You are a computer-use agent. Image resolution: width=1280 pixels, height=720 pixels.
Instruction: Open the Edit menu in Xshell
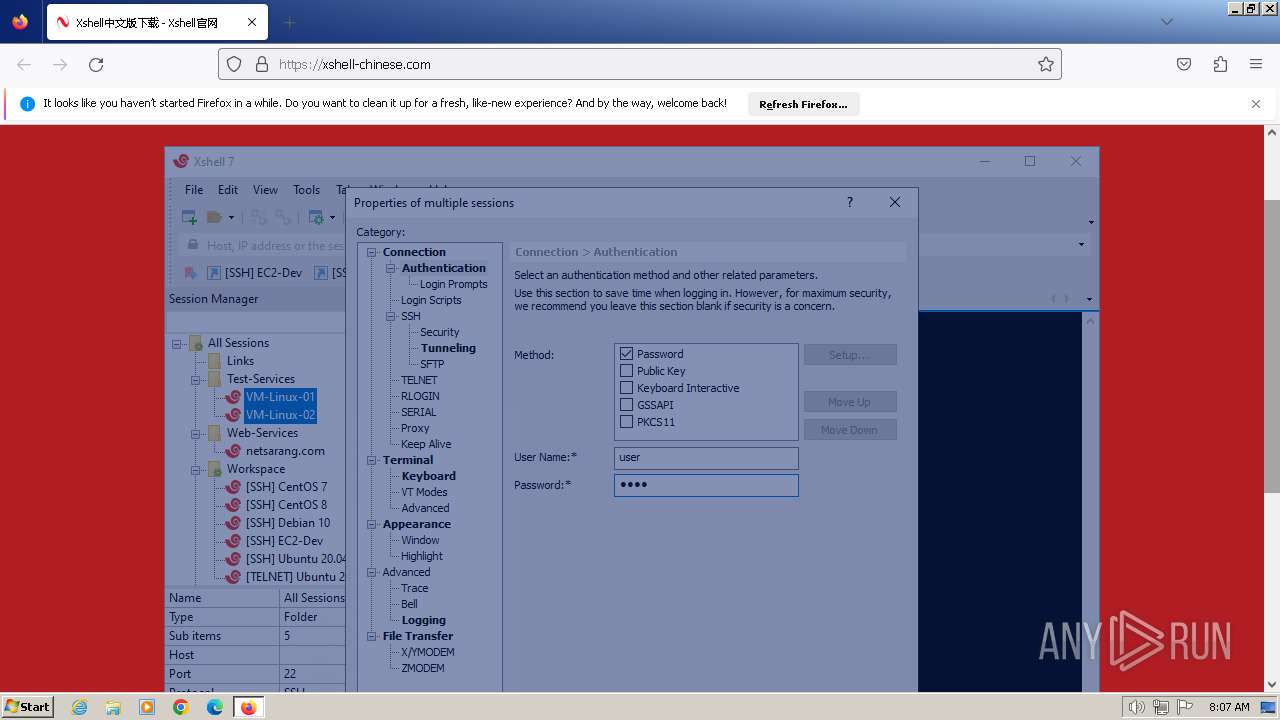tap(228, 190)
